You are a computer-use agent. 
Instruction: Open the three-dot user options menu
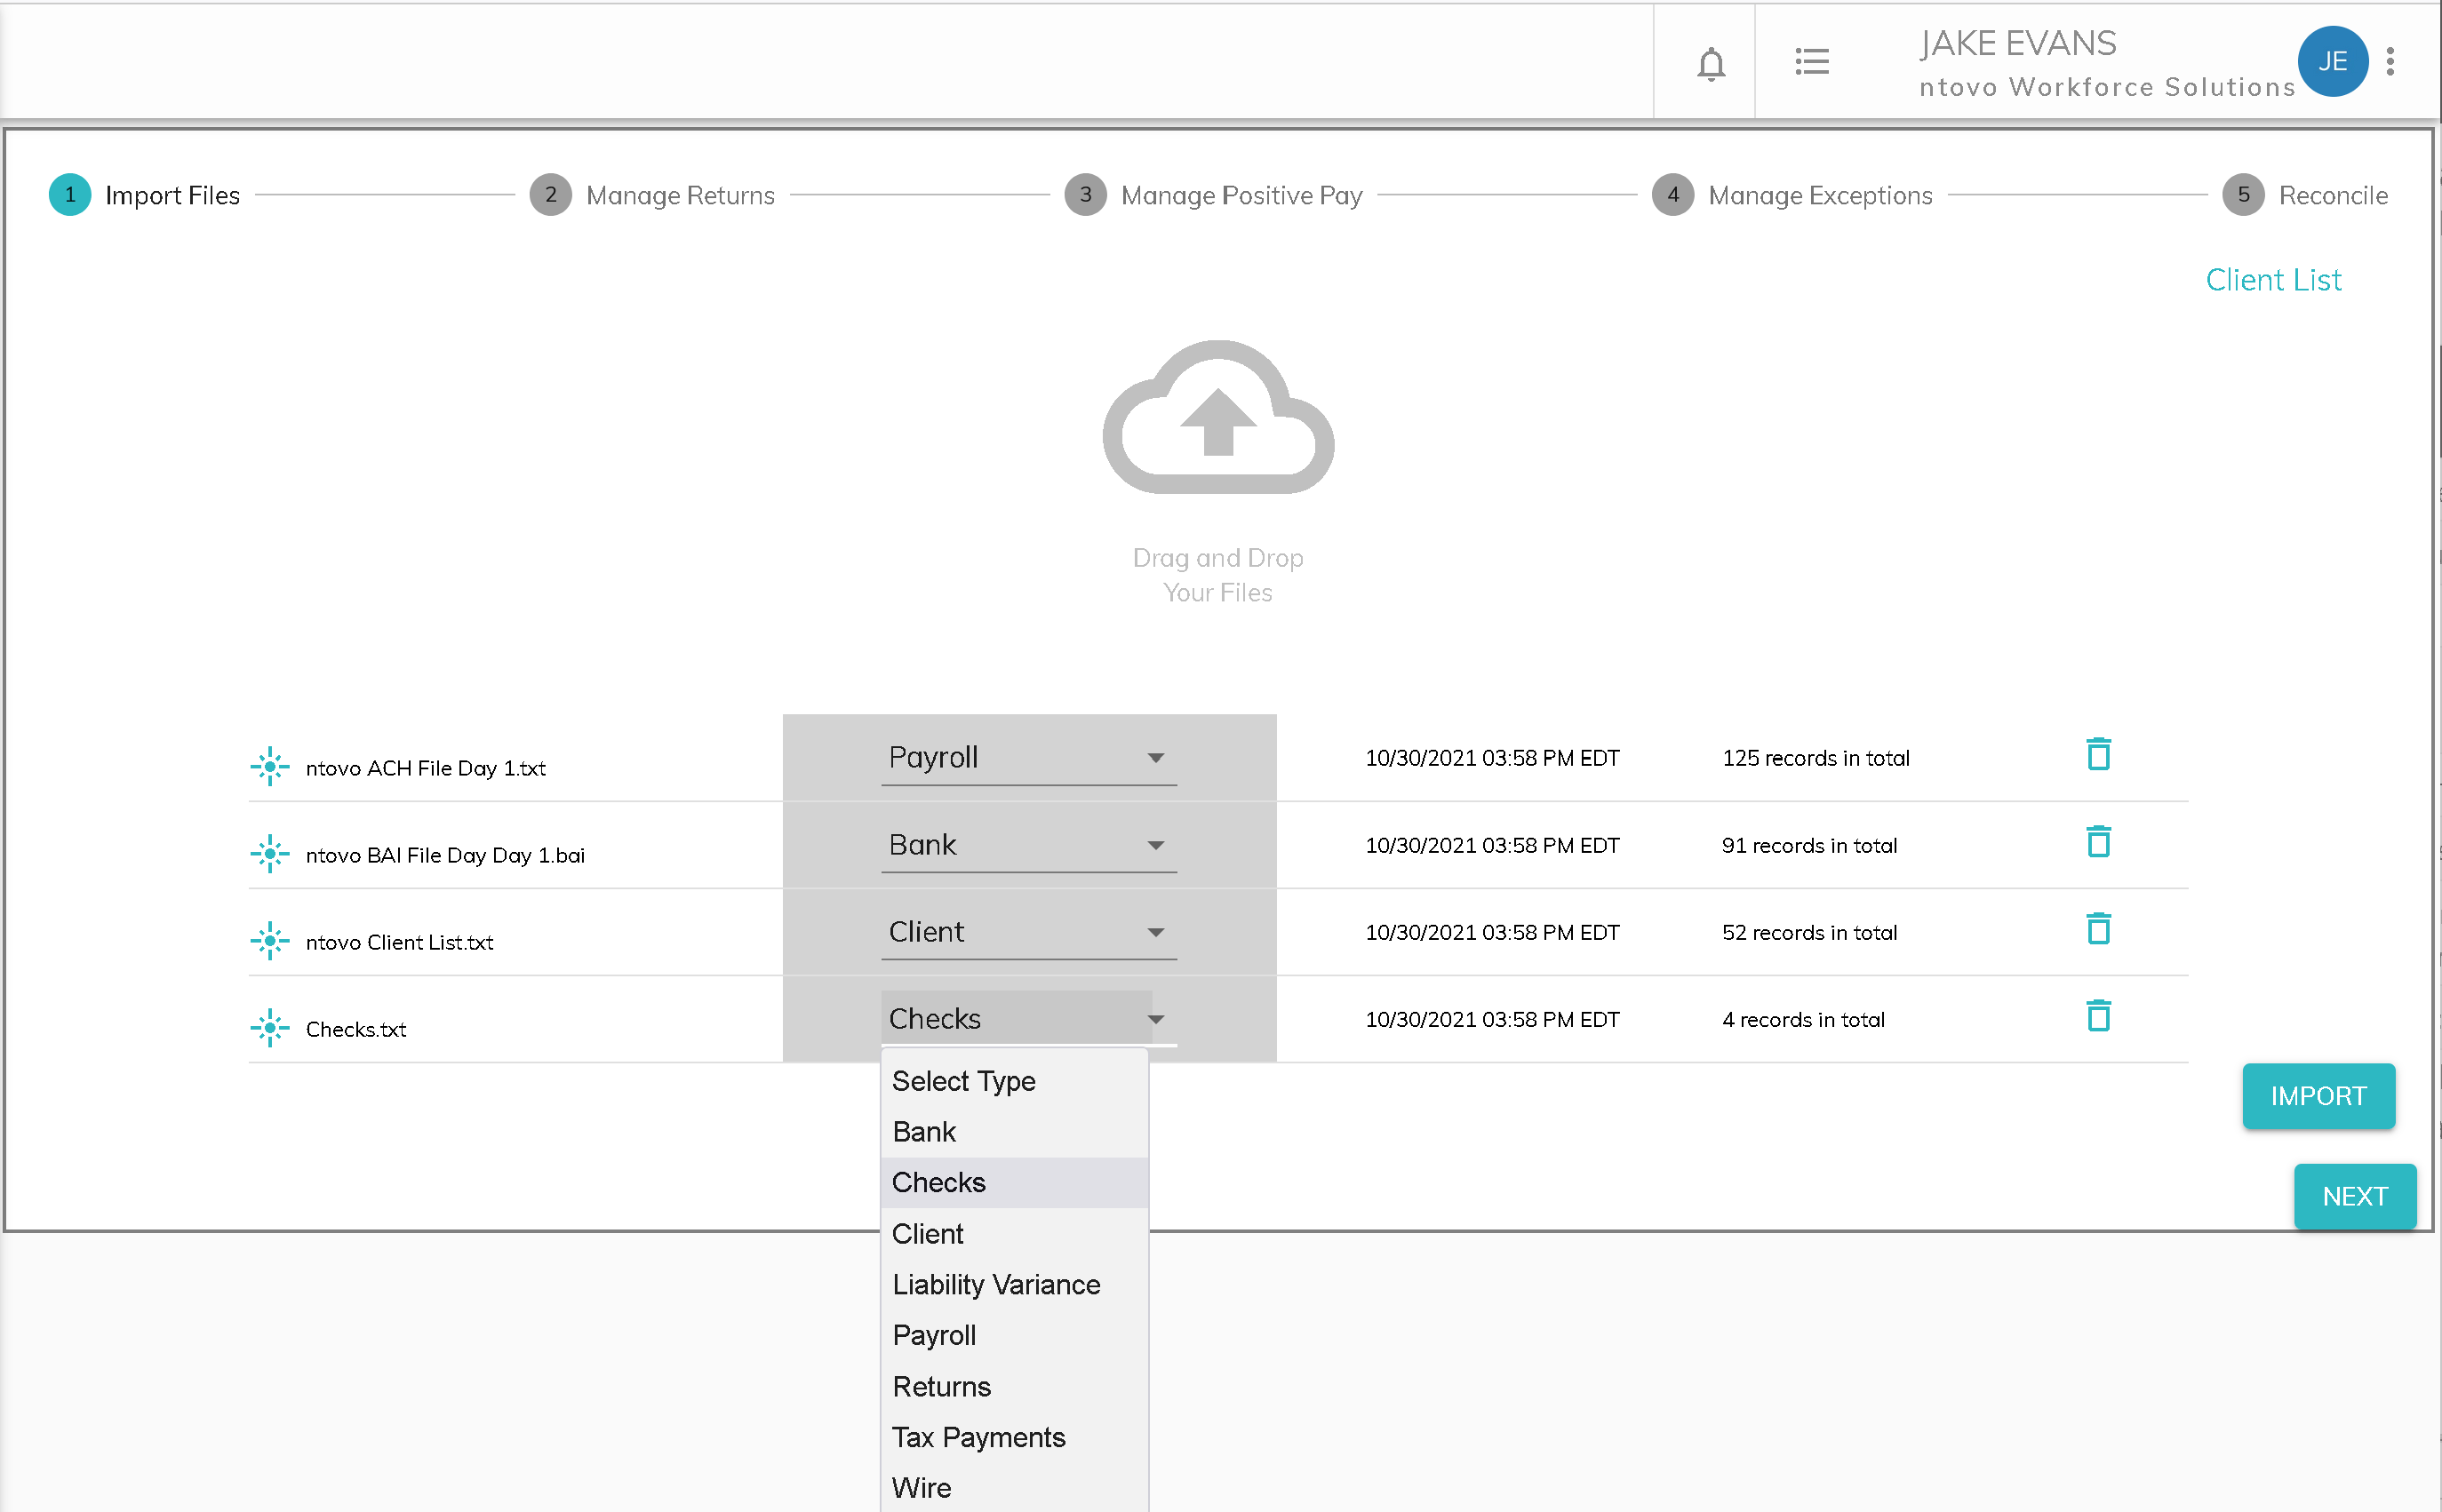(2390, 62)
